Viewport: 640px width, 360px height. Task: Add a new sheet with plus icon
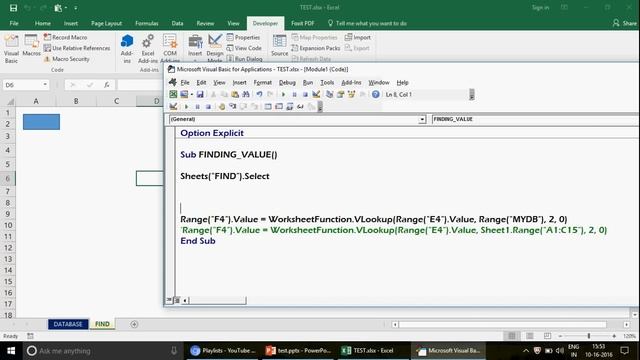[x=134, y=324]
